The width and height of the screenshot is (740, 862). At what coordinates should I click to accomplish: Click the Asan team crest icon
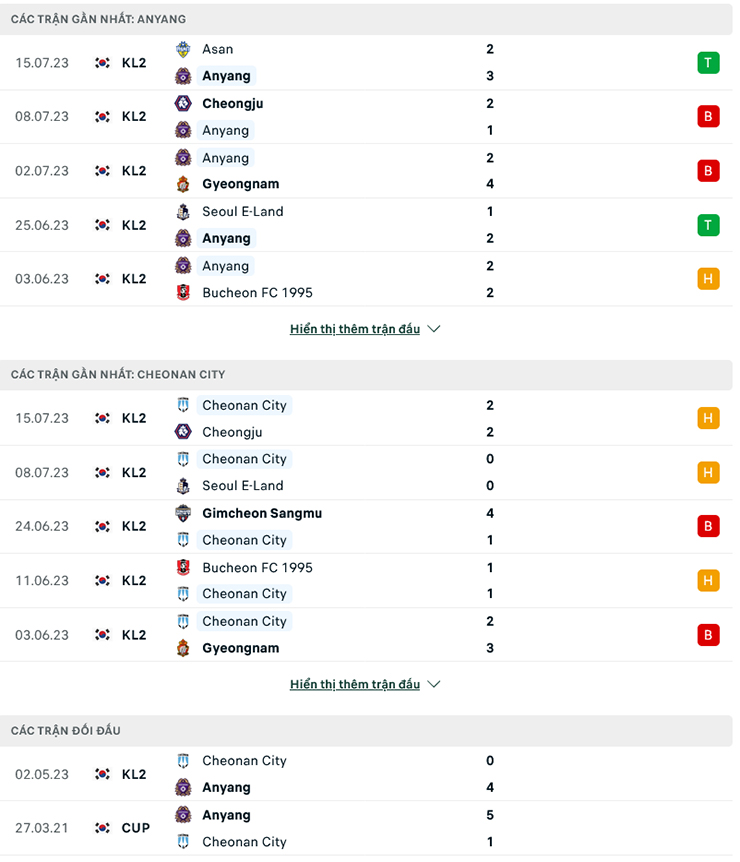tap(183, 49)
